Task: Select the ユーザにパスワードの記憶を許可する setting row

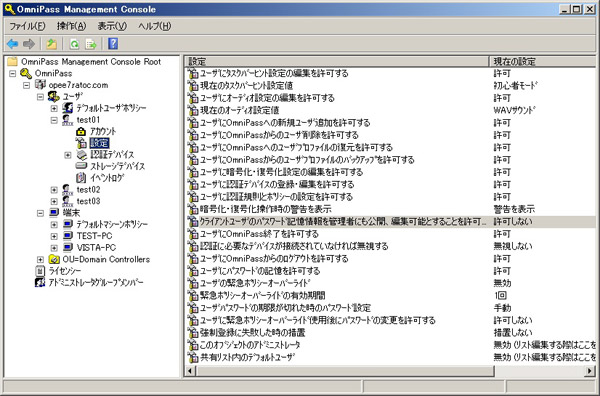Action: [390, 271]
